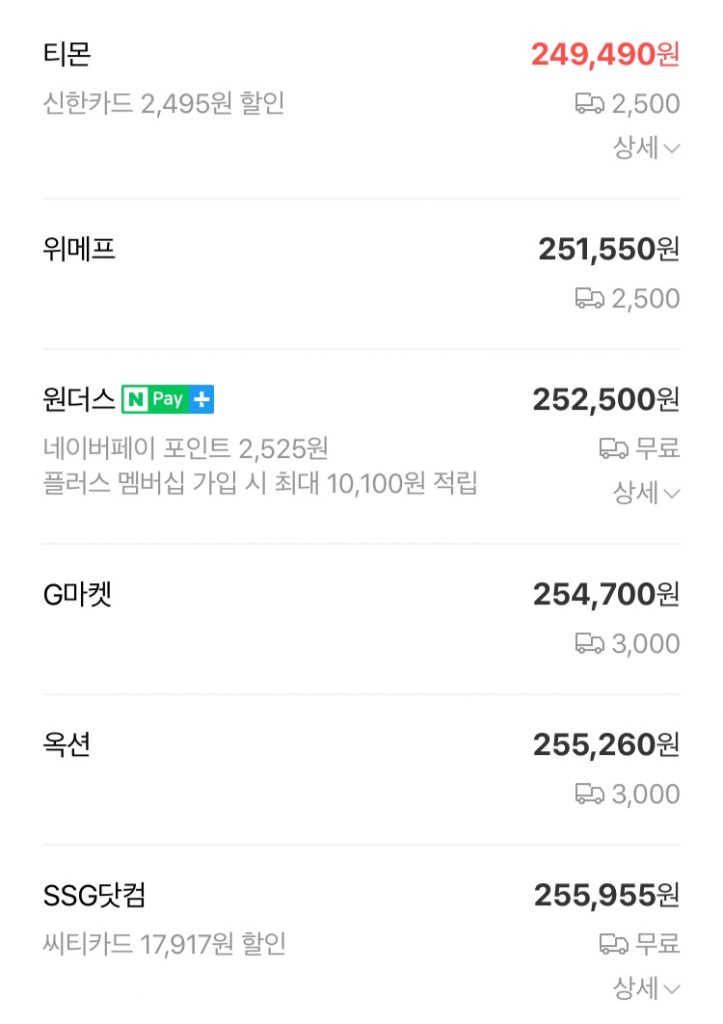
Task: Click the 신한카드 2,495원 할인 text
Action: pos(164,104)
